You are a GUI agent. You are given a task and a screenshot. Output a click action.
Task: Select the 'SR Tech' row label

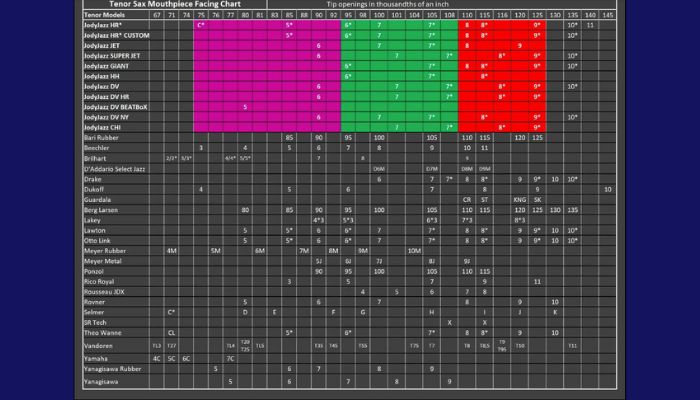point(95,322)
